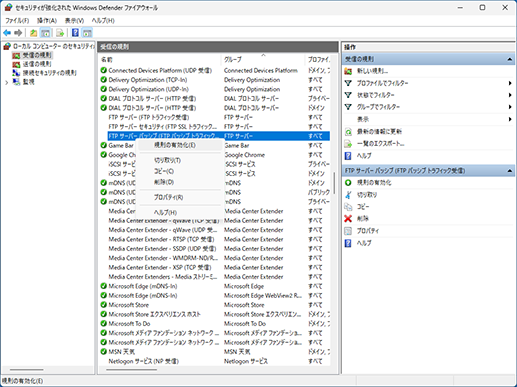Image resolution: width=517 pixels, height=387 pixels.
Task: Open the 操作(A) menu
Action: pyautogui.click(x=47, y=21)
